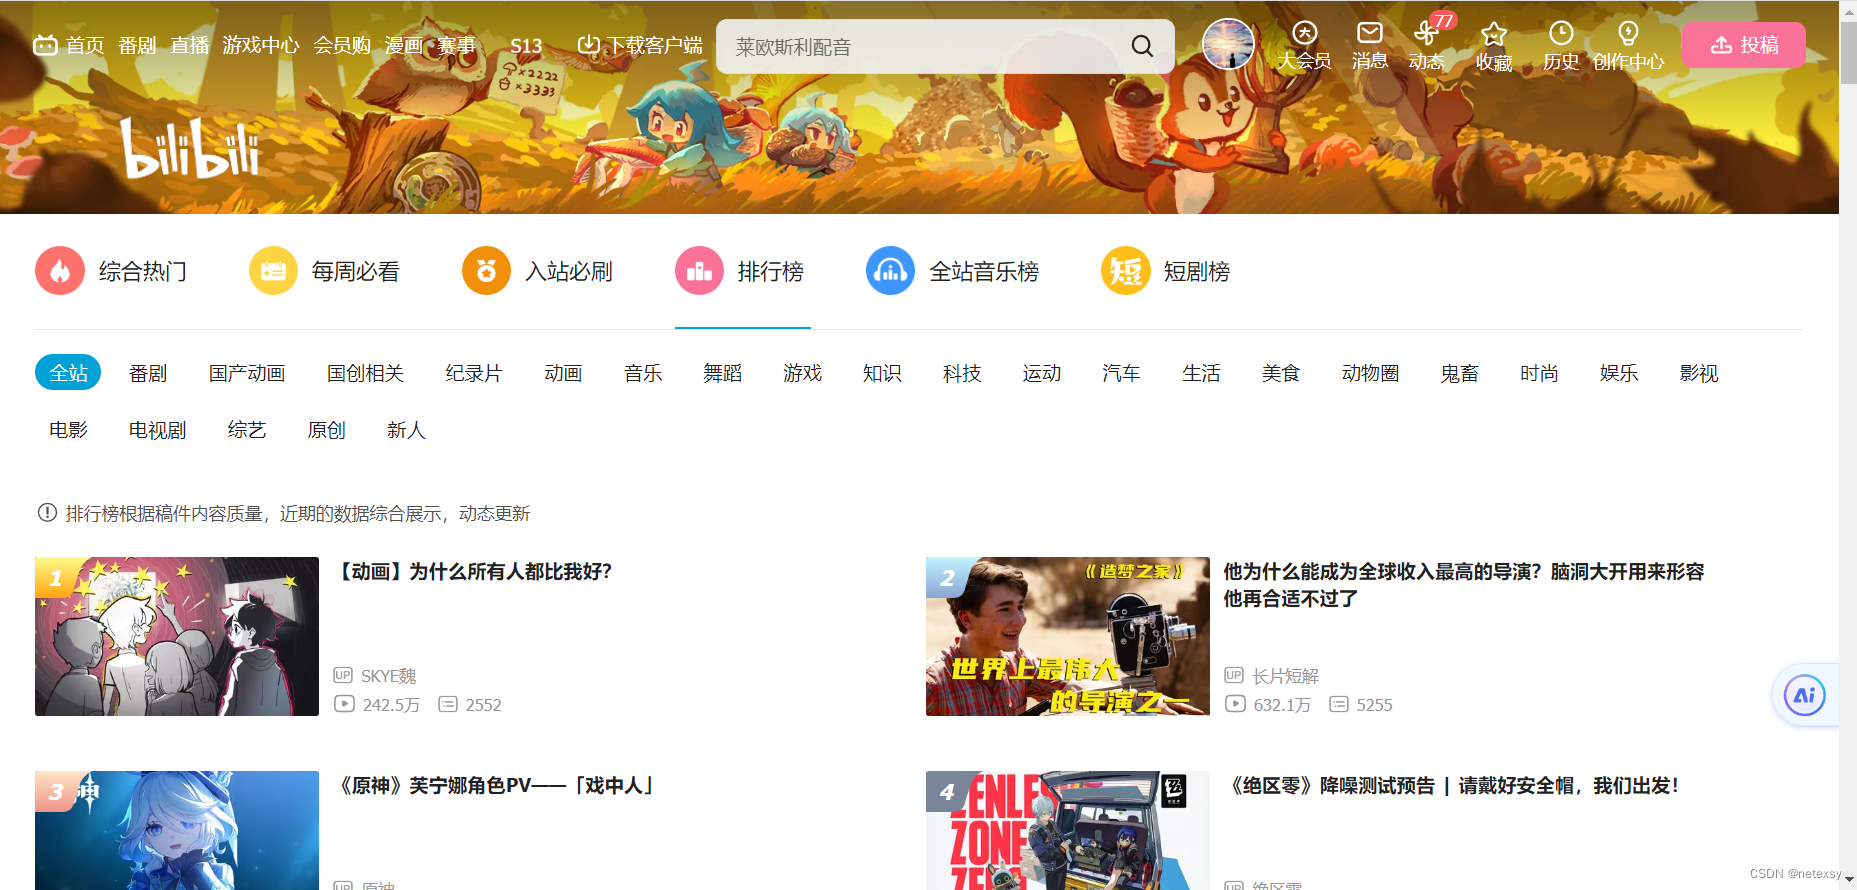The width and height of the screenshot is (1857, 890).
Task: Select the 综艺 category tab
Action: (247, 430)
